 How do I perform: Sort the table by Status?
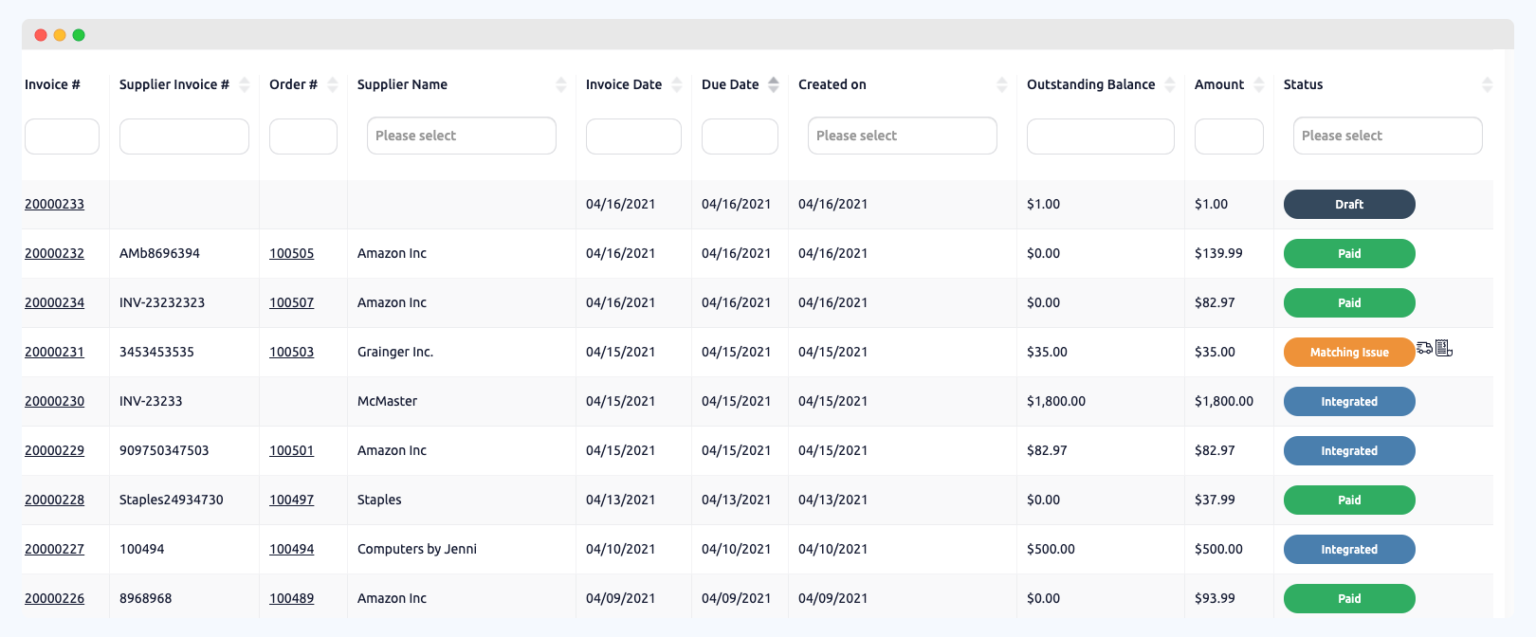click(x=1487, y=84)
